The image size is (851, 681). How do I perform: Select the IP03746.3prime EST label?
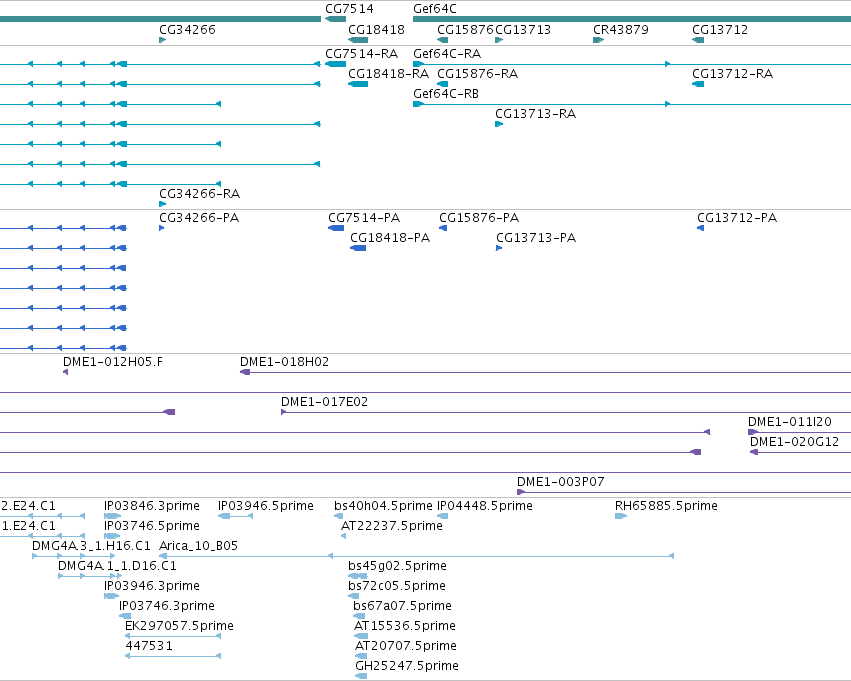coord(167,606)
